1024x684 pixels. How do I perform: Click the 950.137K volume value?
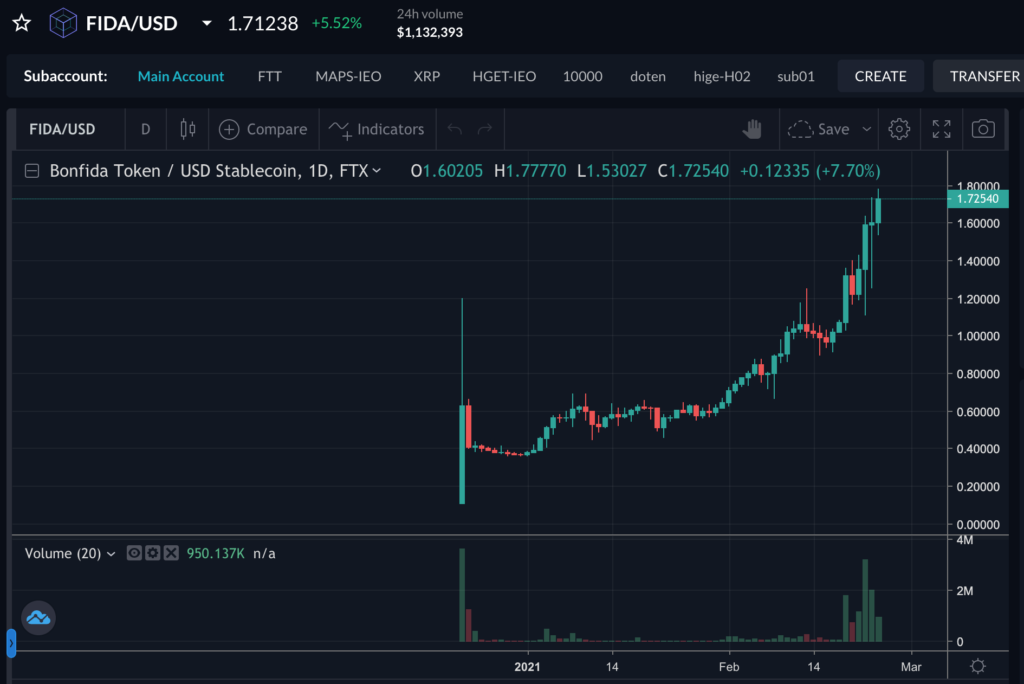(x=216, y=553)
